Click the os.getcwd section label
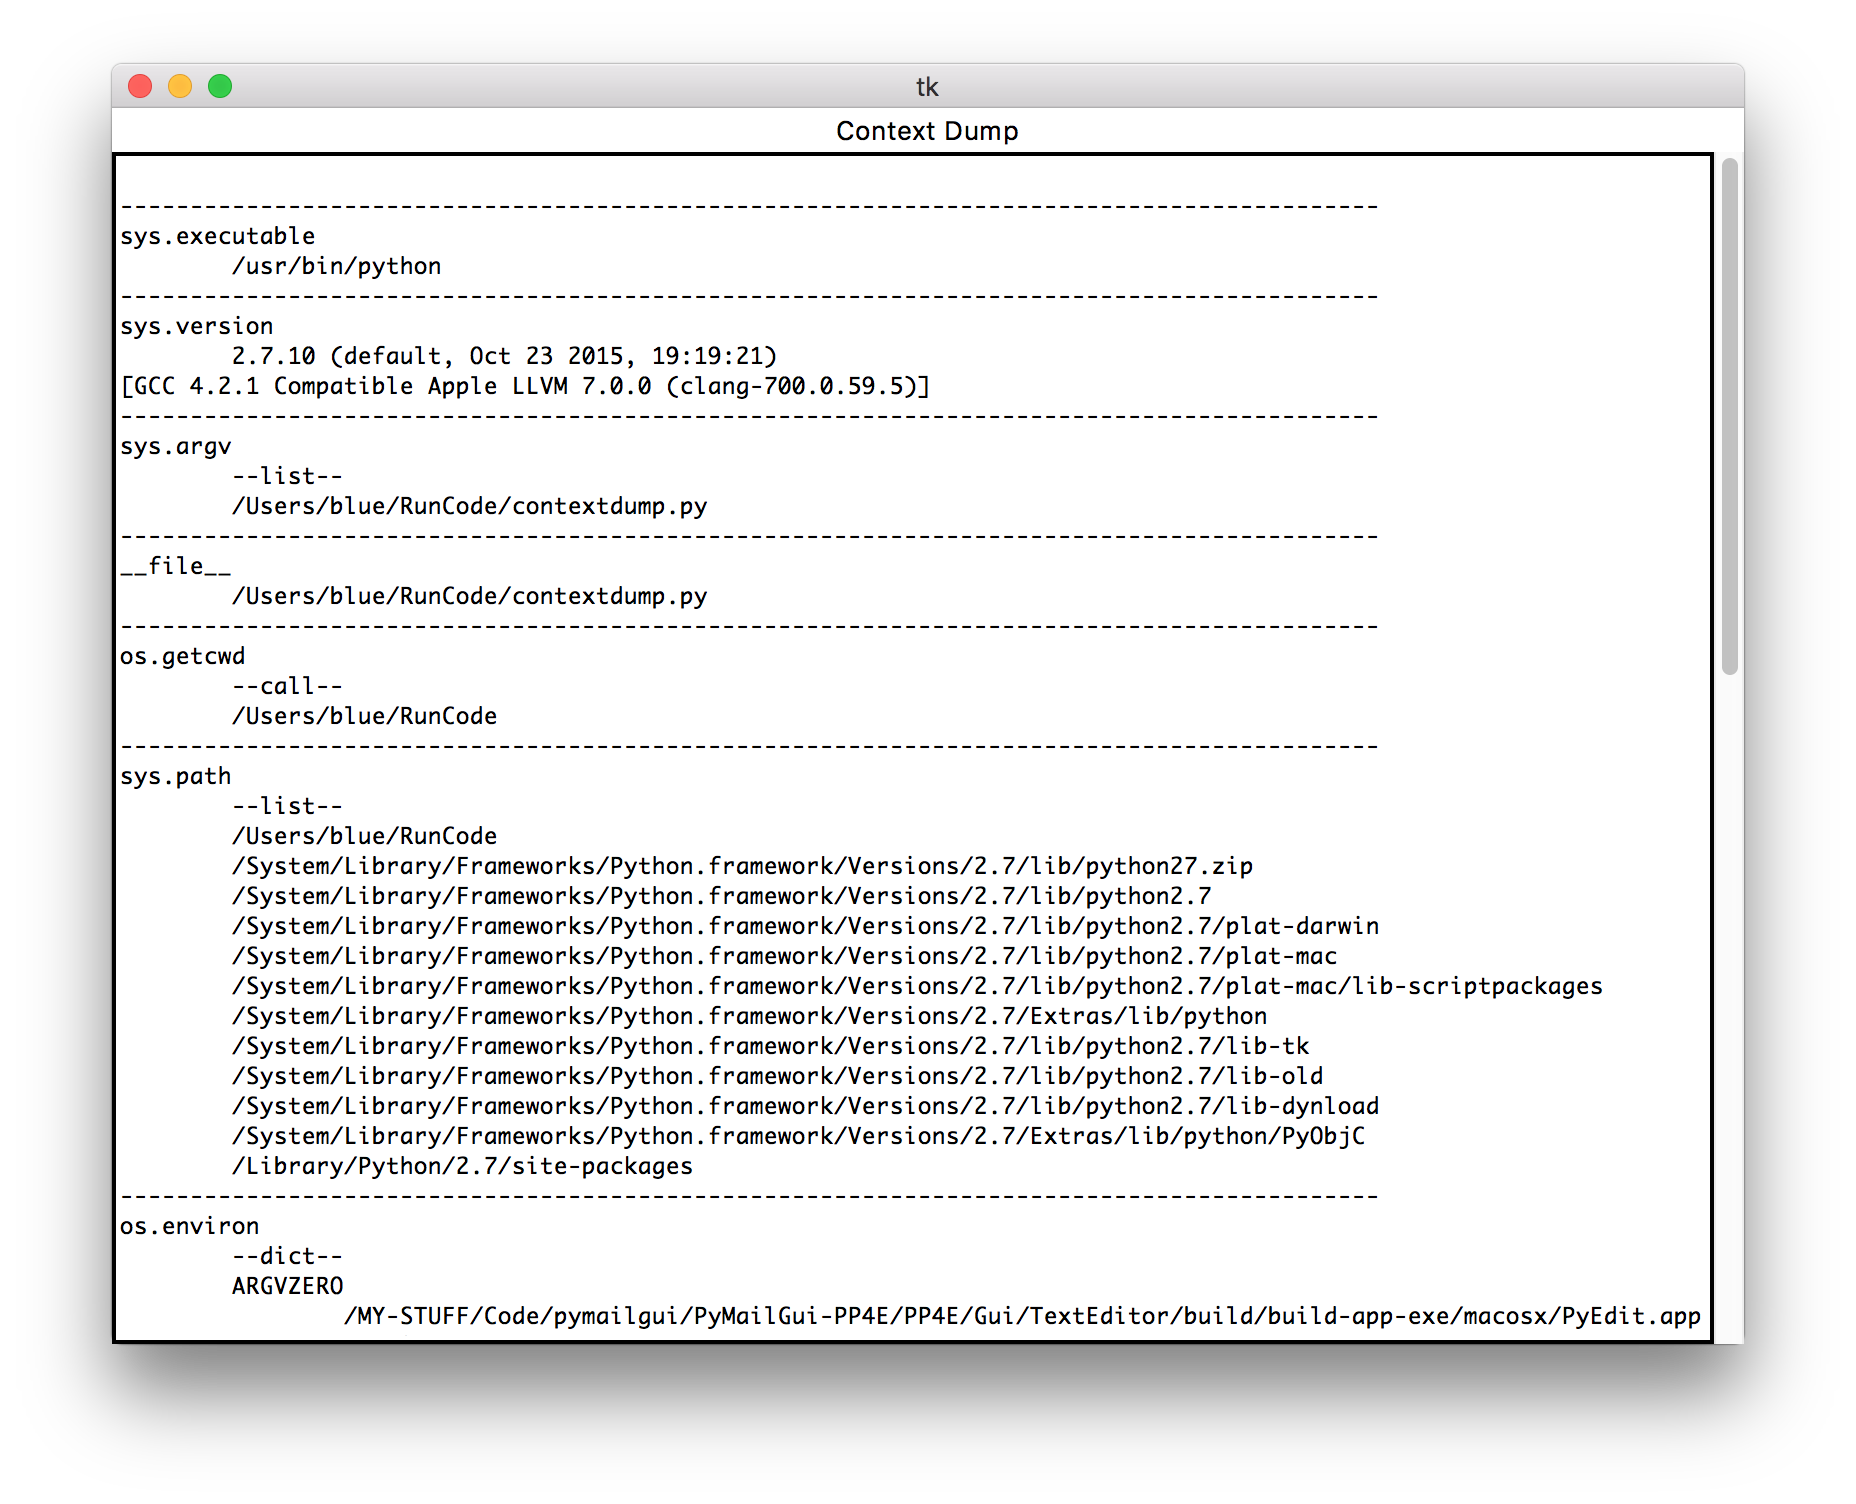The image size is (1856, 1504). [x=184, y=655]
